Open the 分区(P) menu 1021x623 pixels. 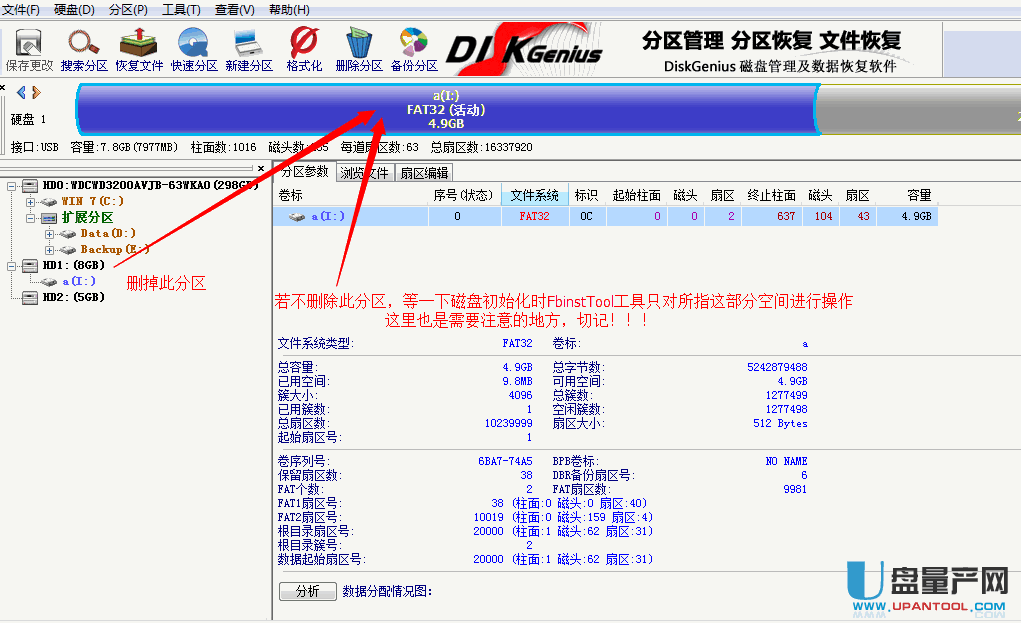(x=127, y=9)
